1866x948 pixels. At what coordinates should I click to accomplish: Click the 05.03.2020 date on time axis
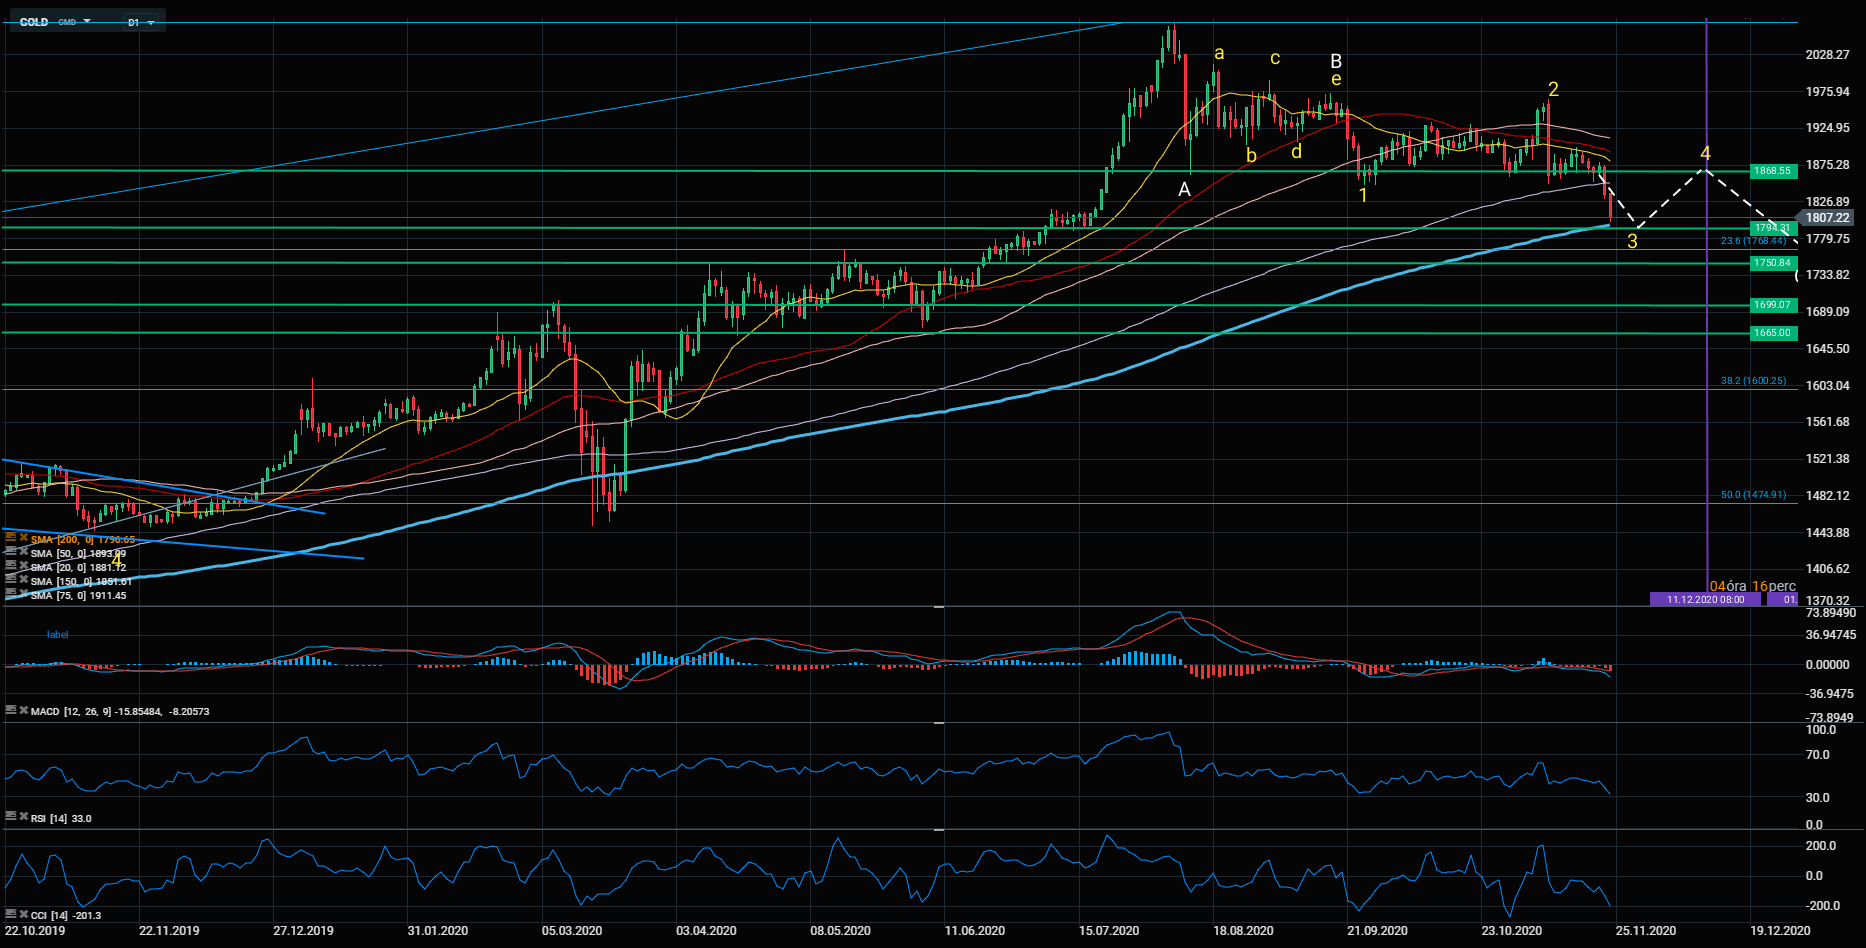(572, 931)
